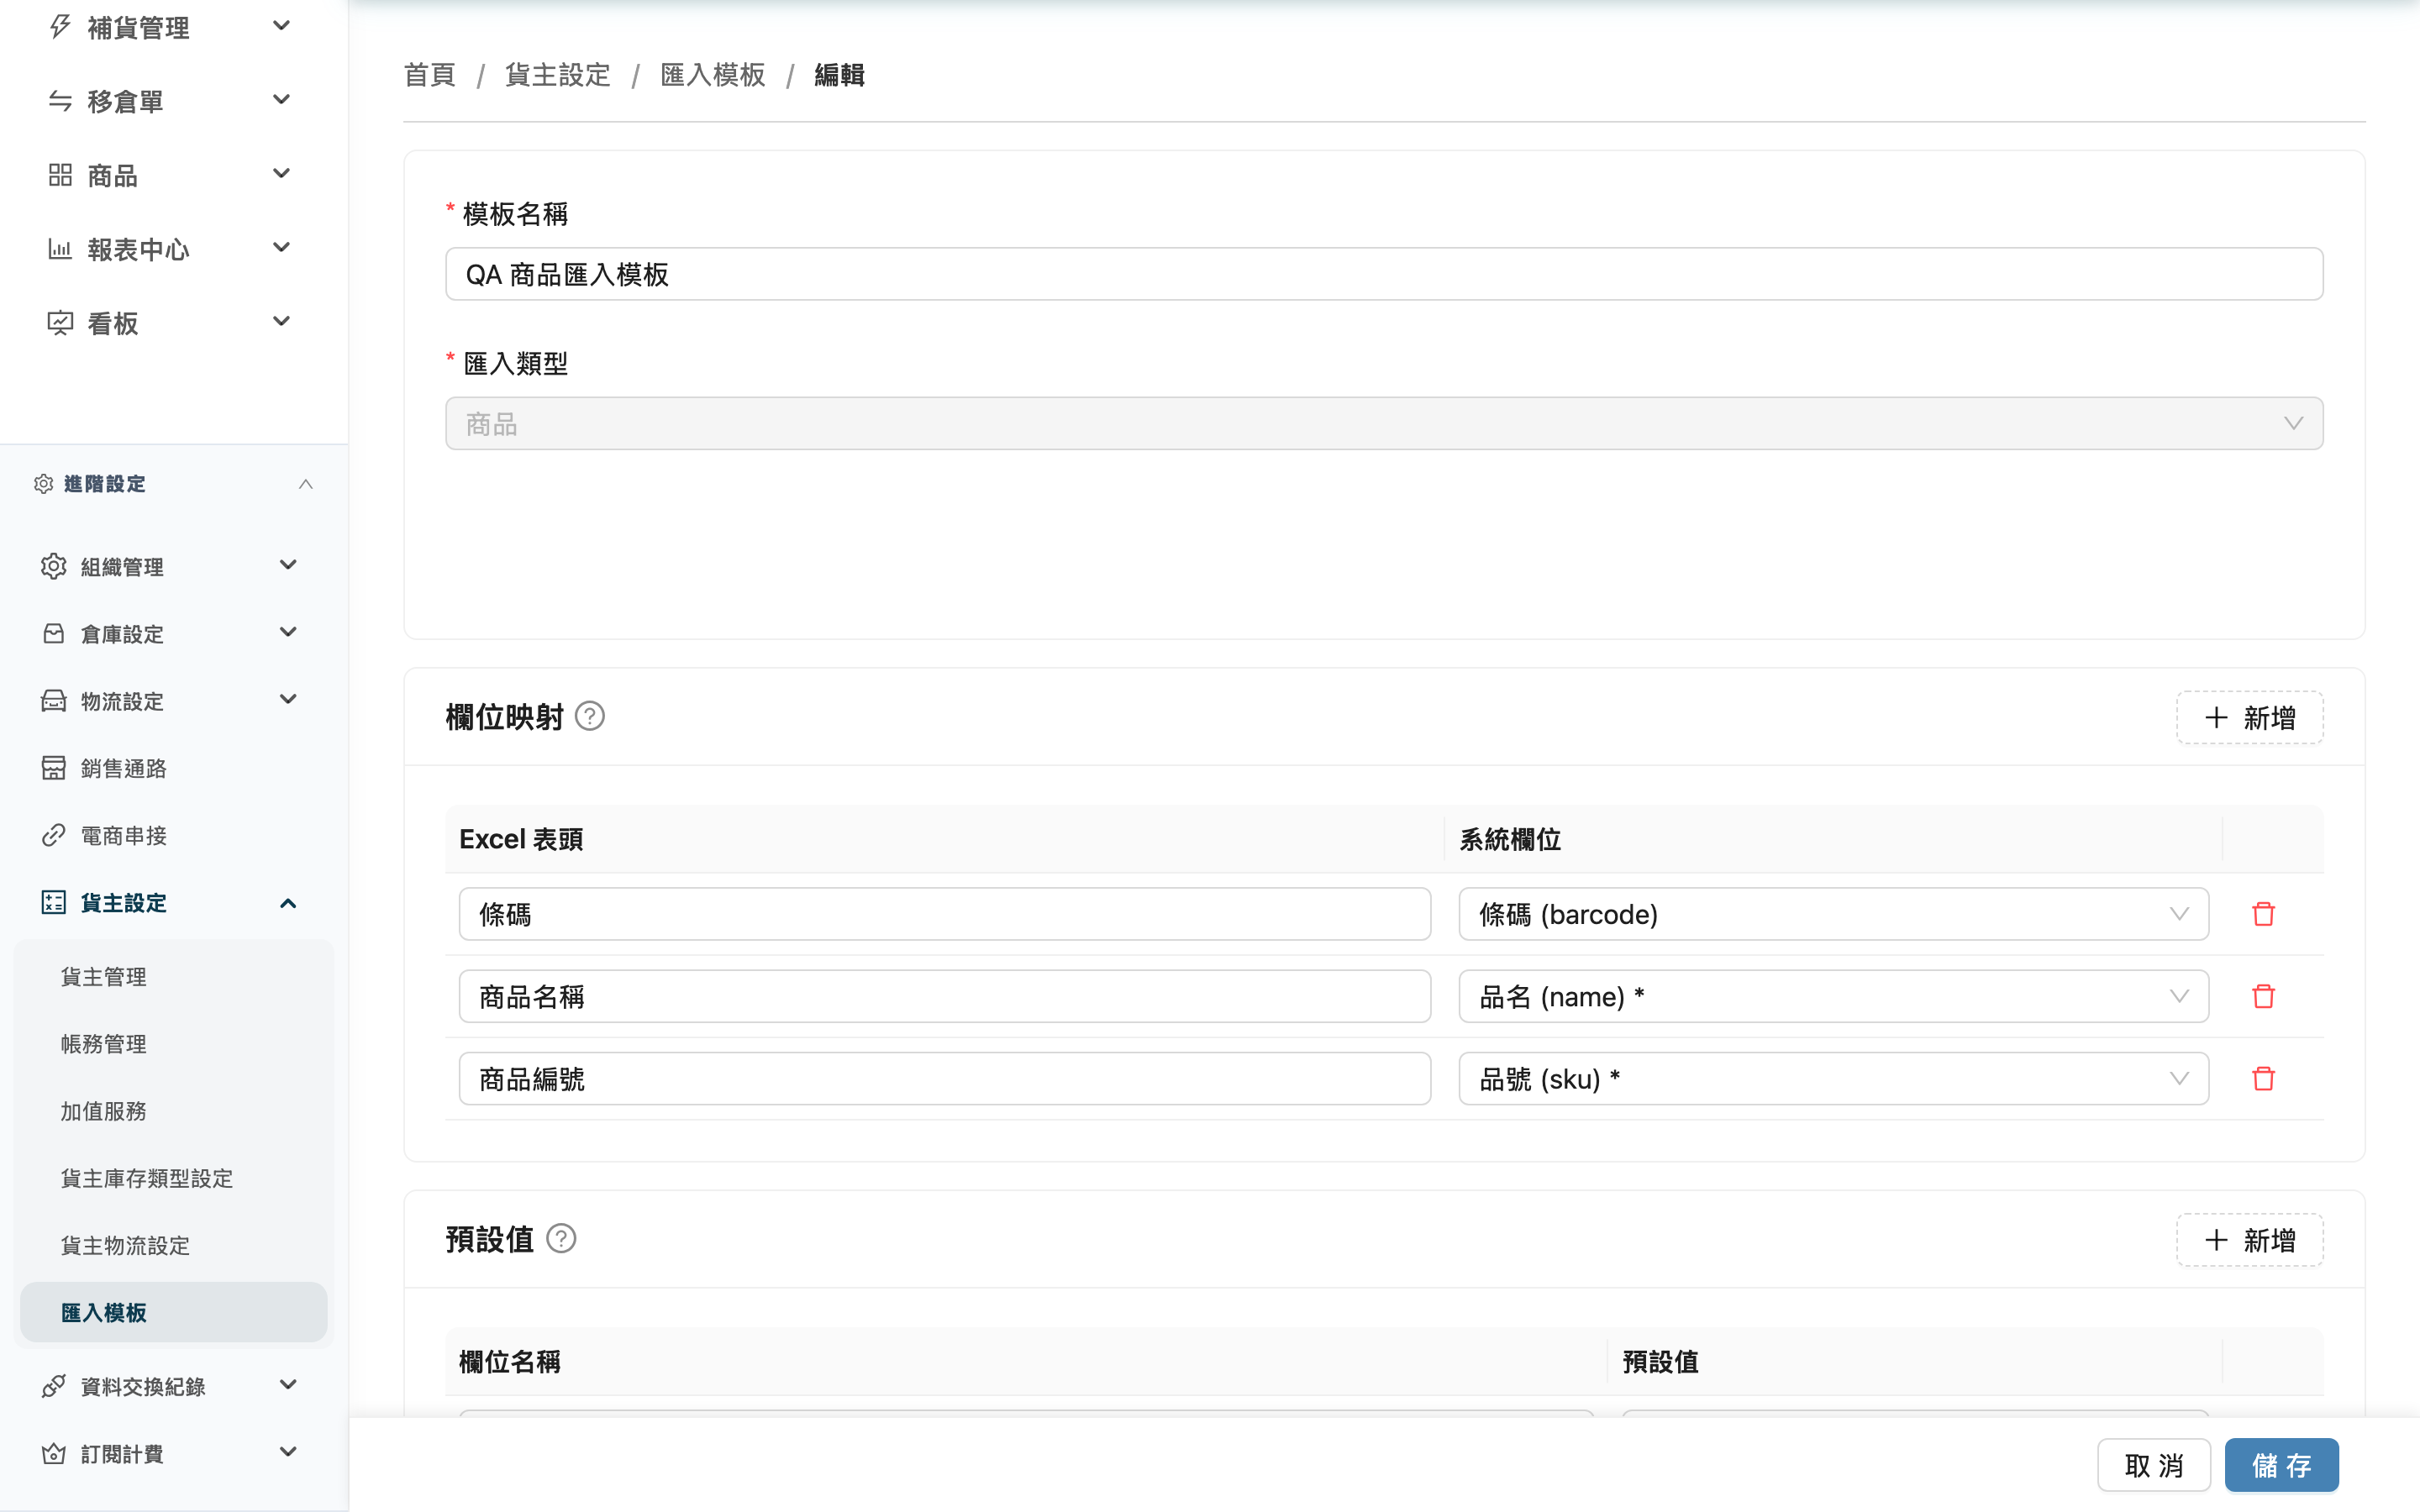Screen dimensions: 2420x1512
Task: Click the 銷售通路 shop icon
Action: pyautogui.click(x=54, y=767)
